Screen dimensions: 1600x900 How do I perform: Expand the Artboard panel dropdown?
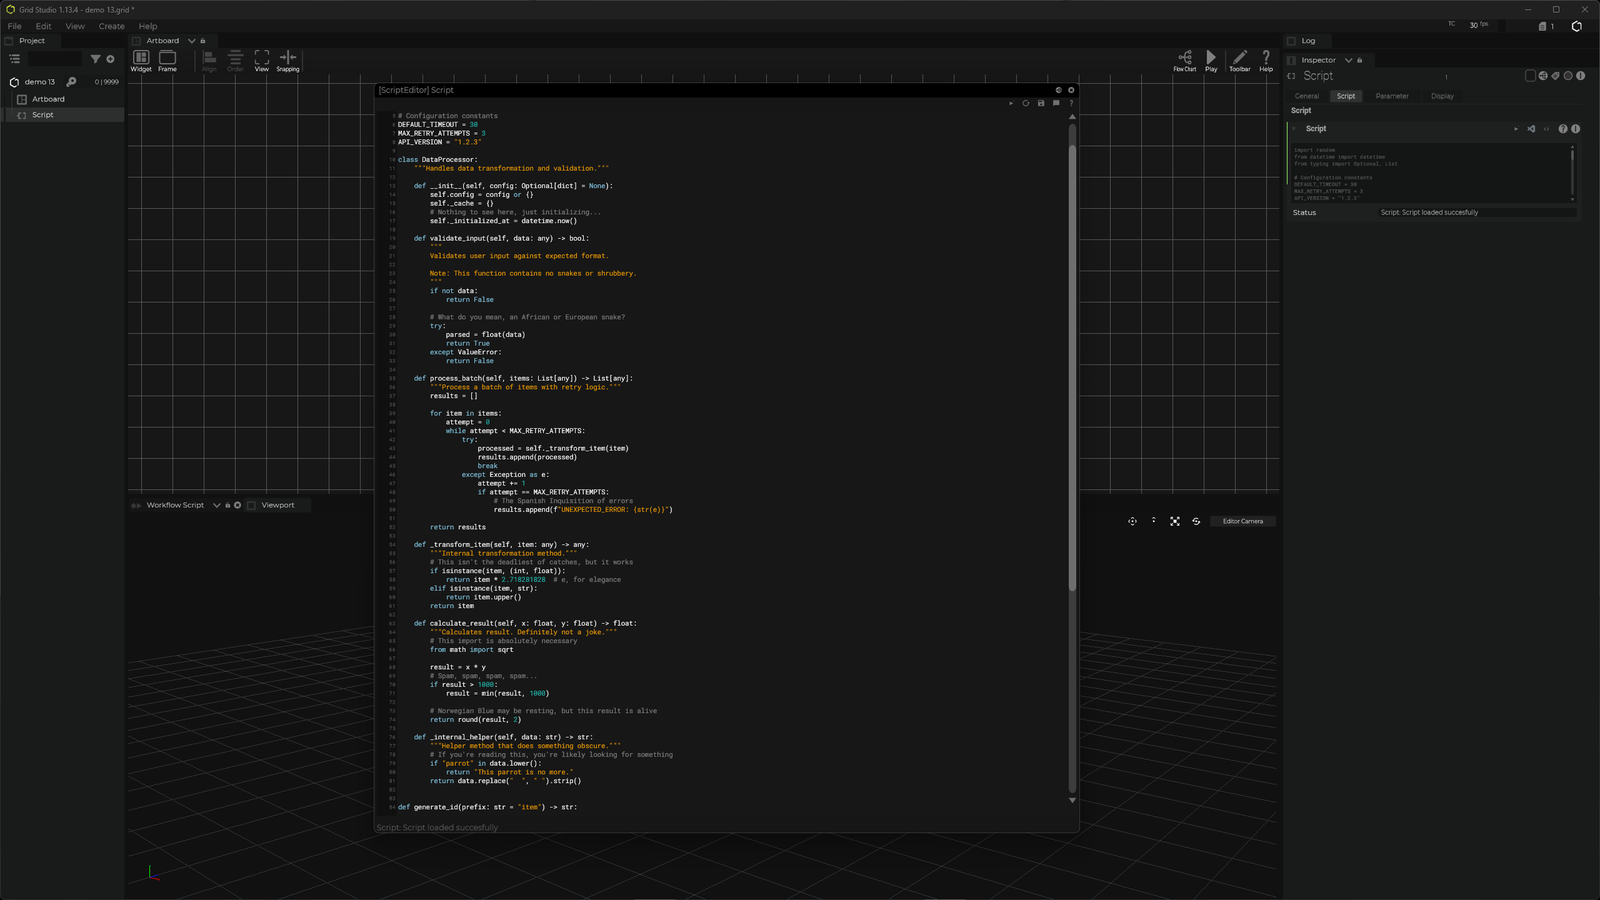(192, 41)
